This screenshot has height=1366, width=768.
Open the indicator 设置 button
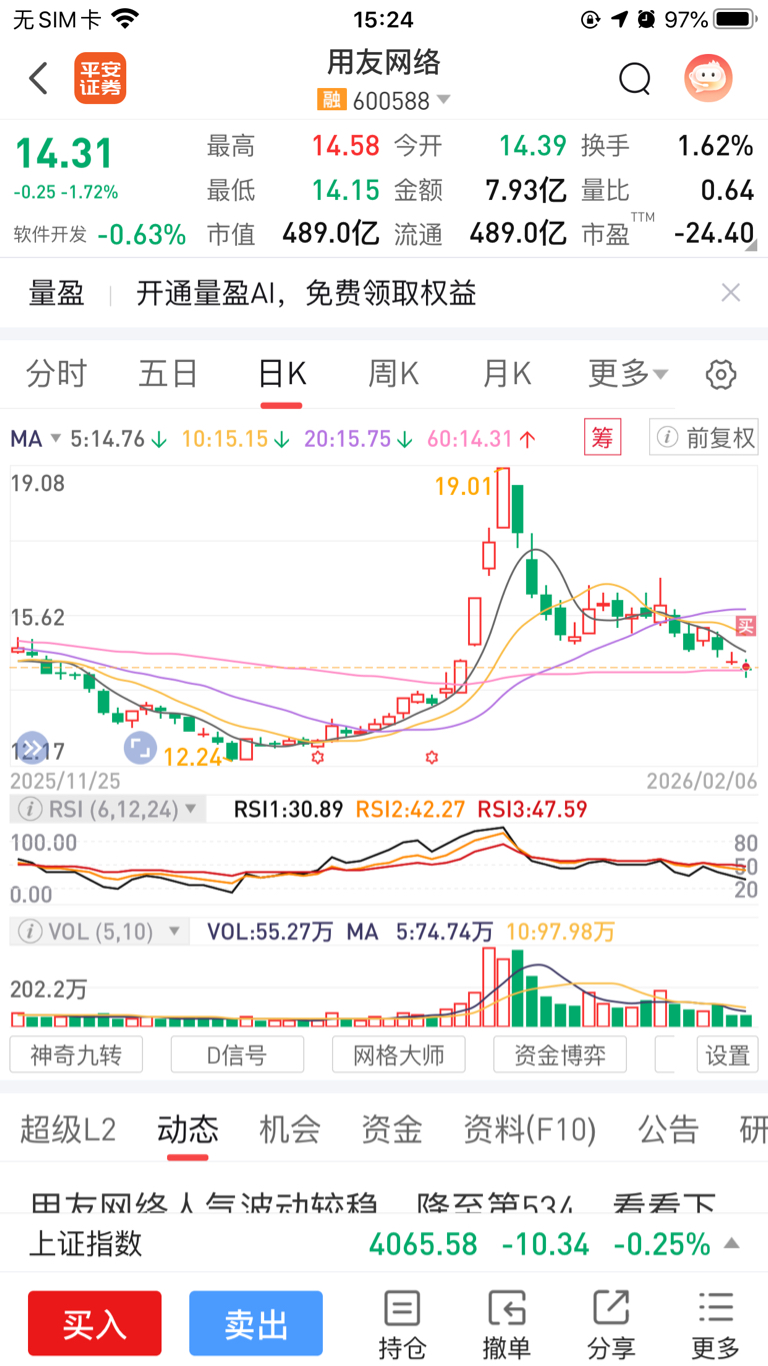point(727,1055)
